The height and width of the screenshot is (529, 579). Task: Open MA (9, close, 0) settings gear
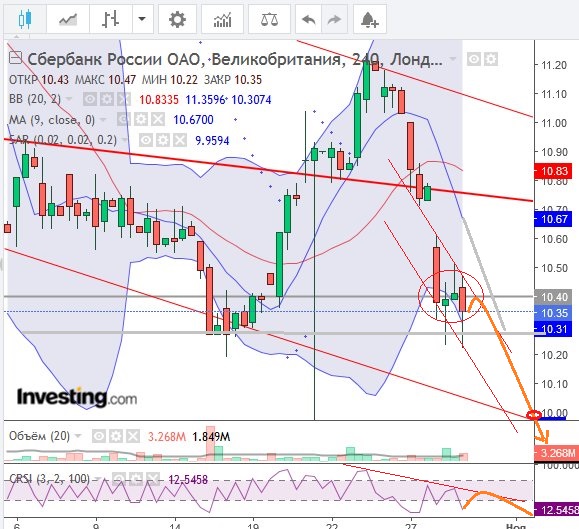coord(141,120)
